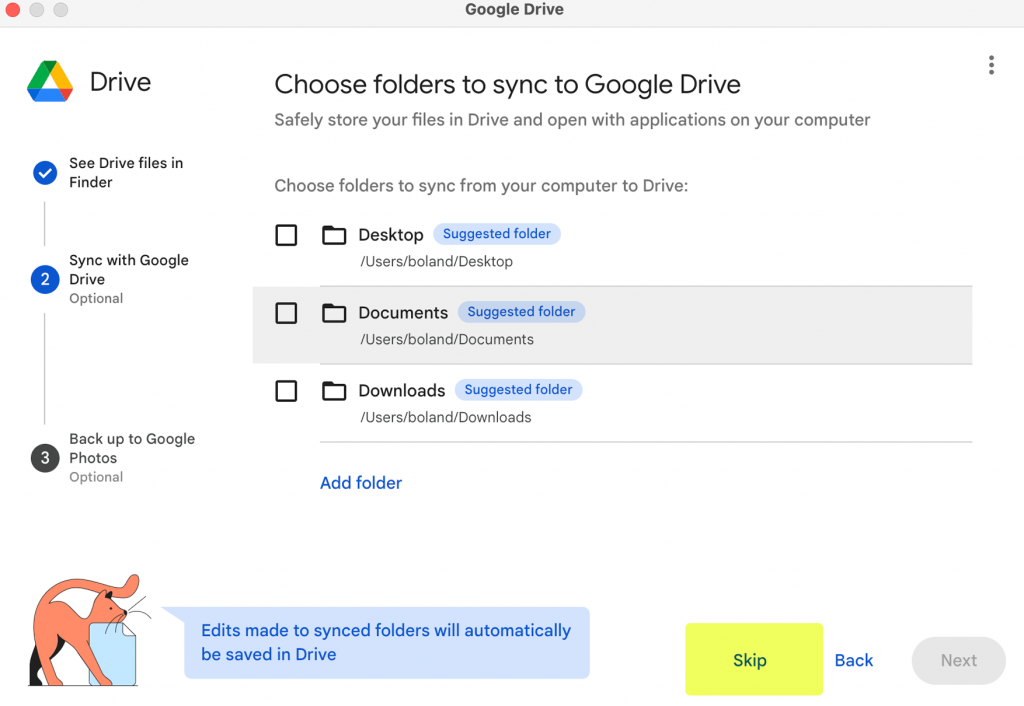
Task: Click the Documents folder name
Action: coord(403,313)
